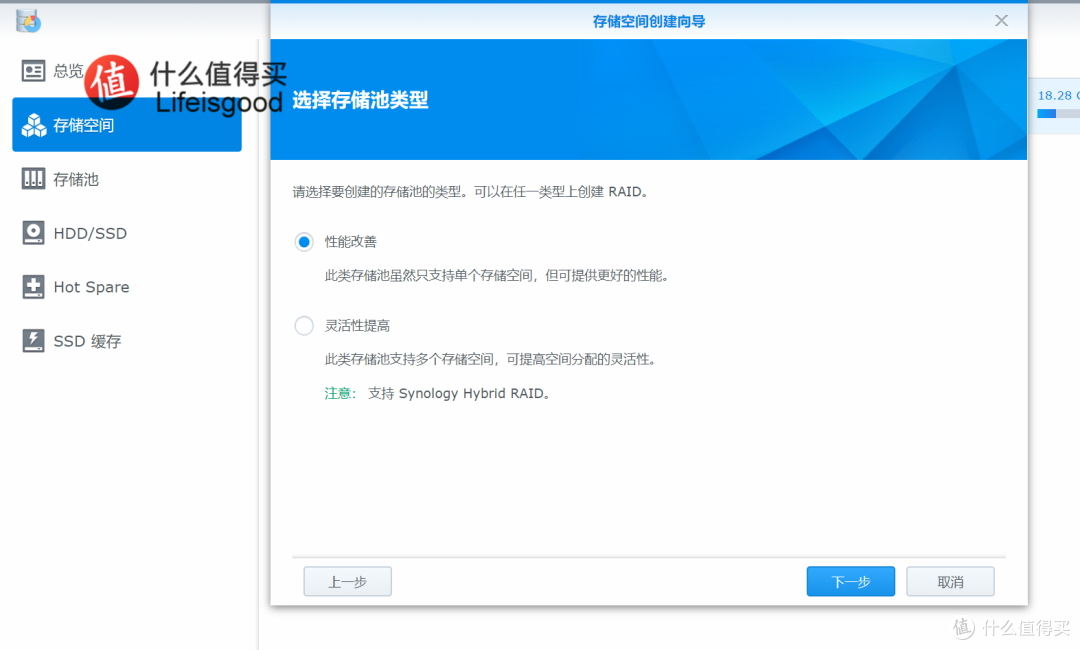Open the 存储空间 sidebar menu entry
1080x650 pixels.
pyautogui.click(x=127, y=125)
